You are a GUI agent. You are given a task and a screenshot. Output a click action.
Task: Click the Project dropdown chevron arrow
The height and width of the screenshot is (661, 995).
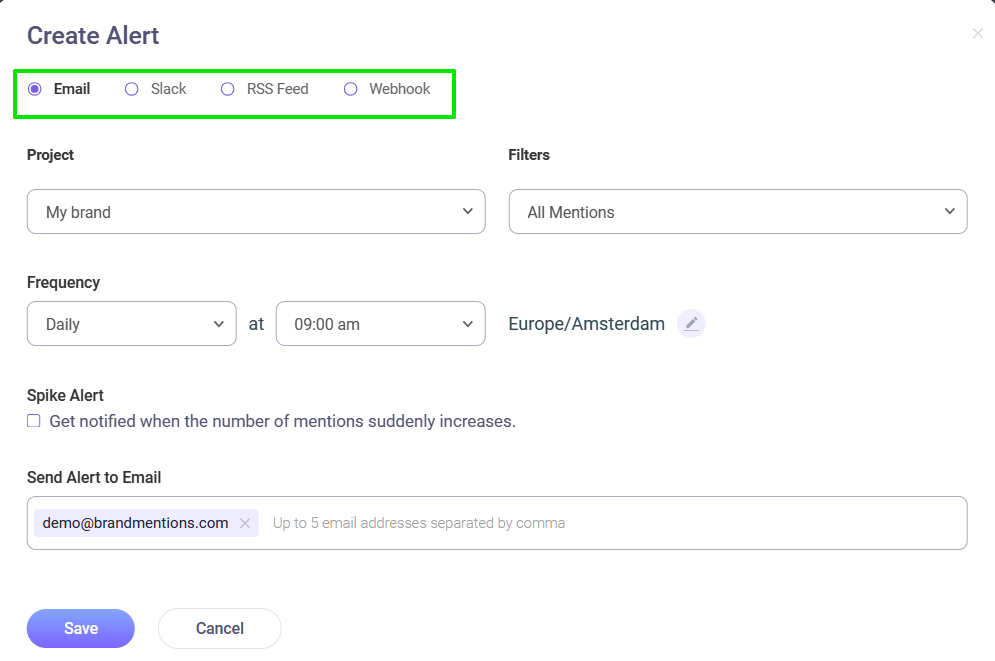468,211
